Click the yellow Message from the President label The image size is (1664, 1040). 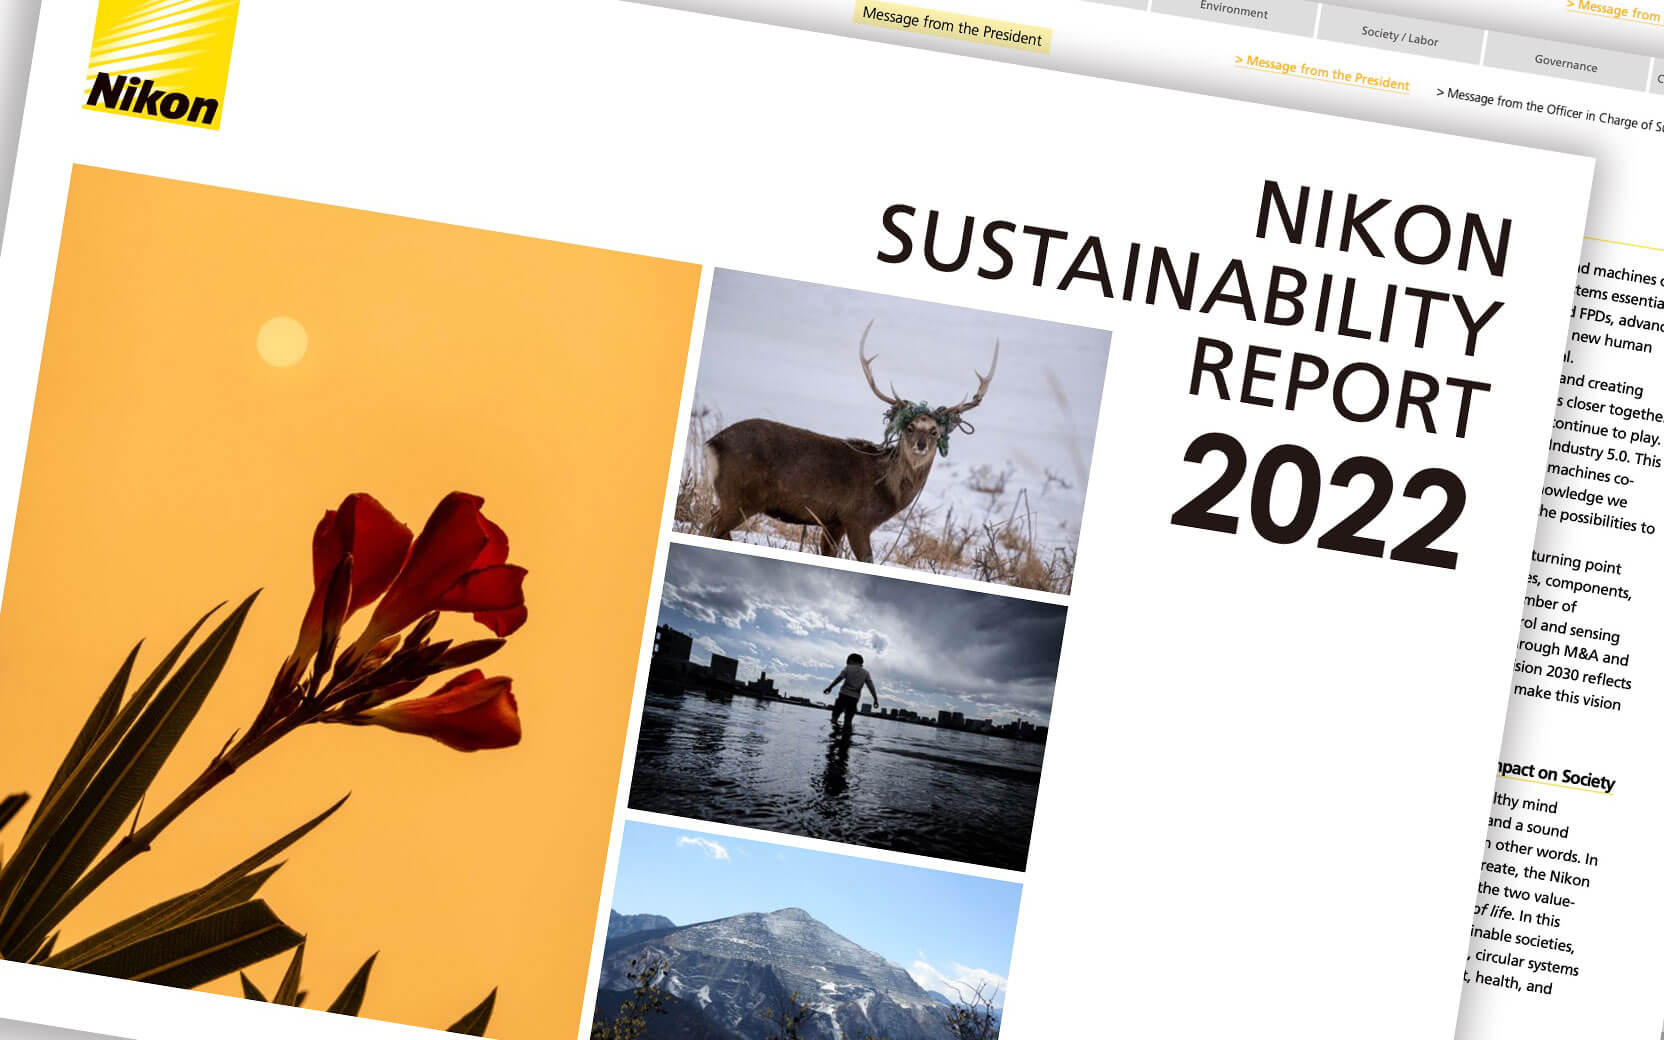pos(951,27)
